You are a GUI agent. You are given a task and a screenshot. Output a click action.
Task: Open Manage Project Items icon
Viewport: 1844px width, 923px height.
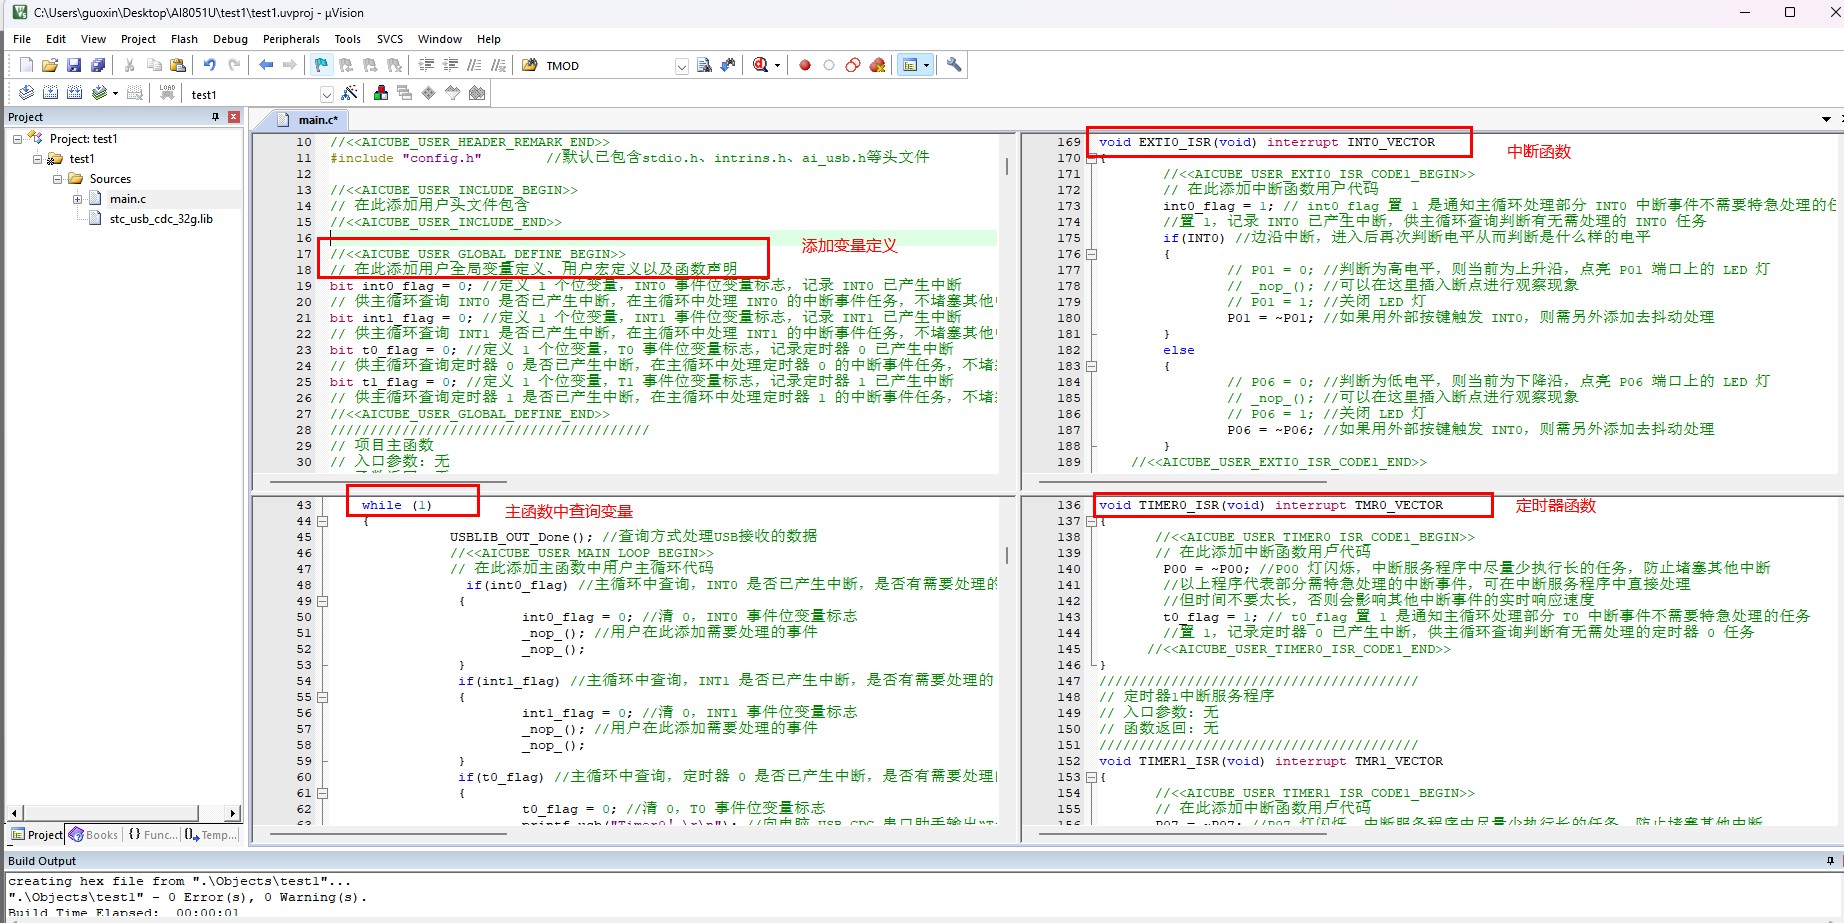[381, 93]
